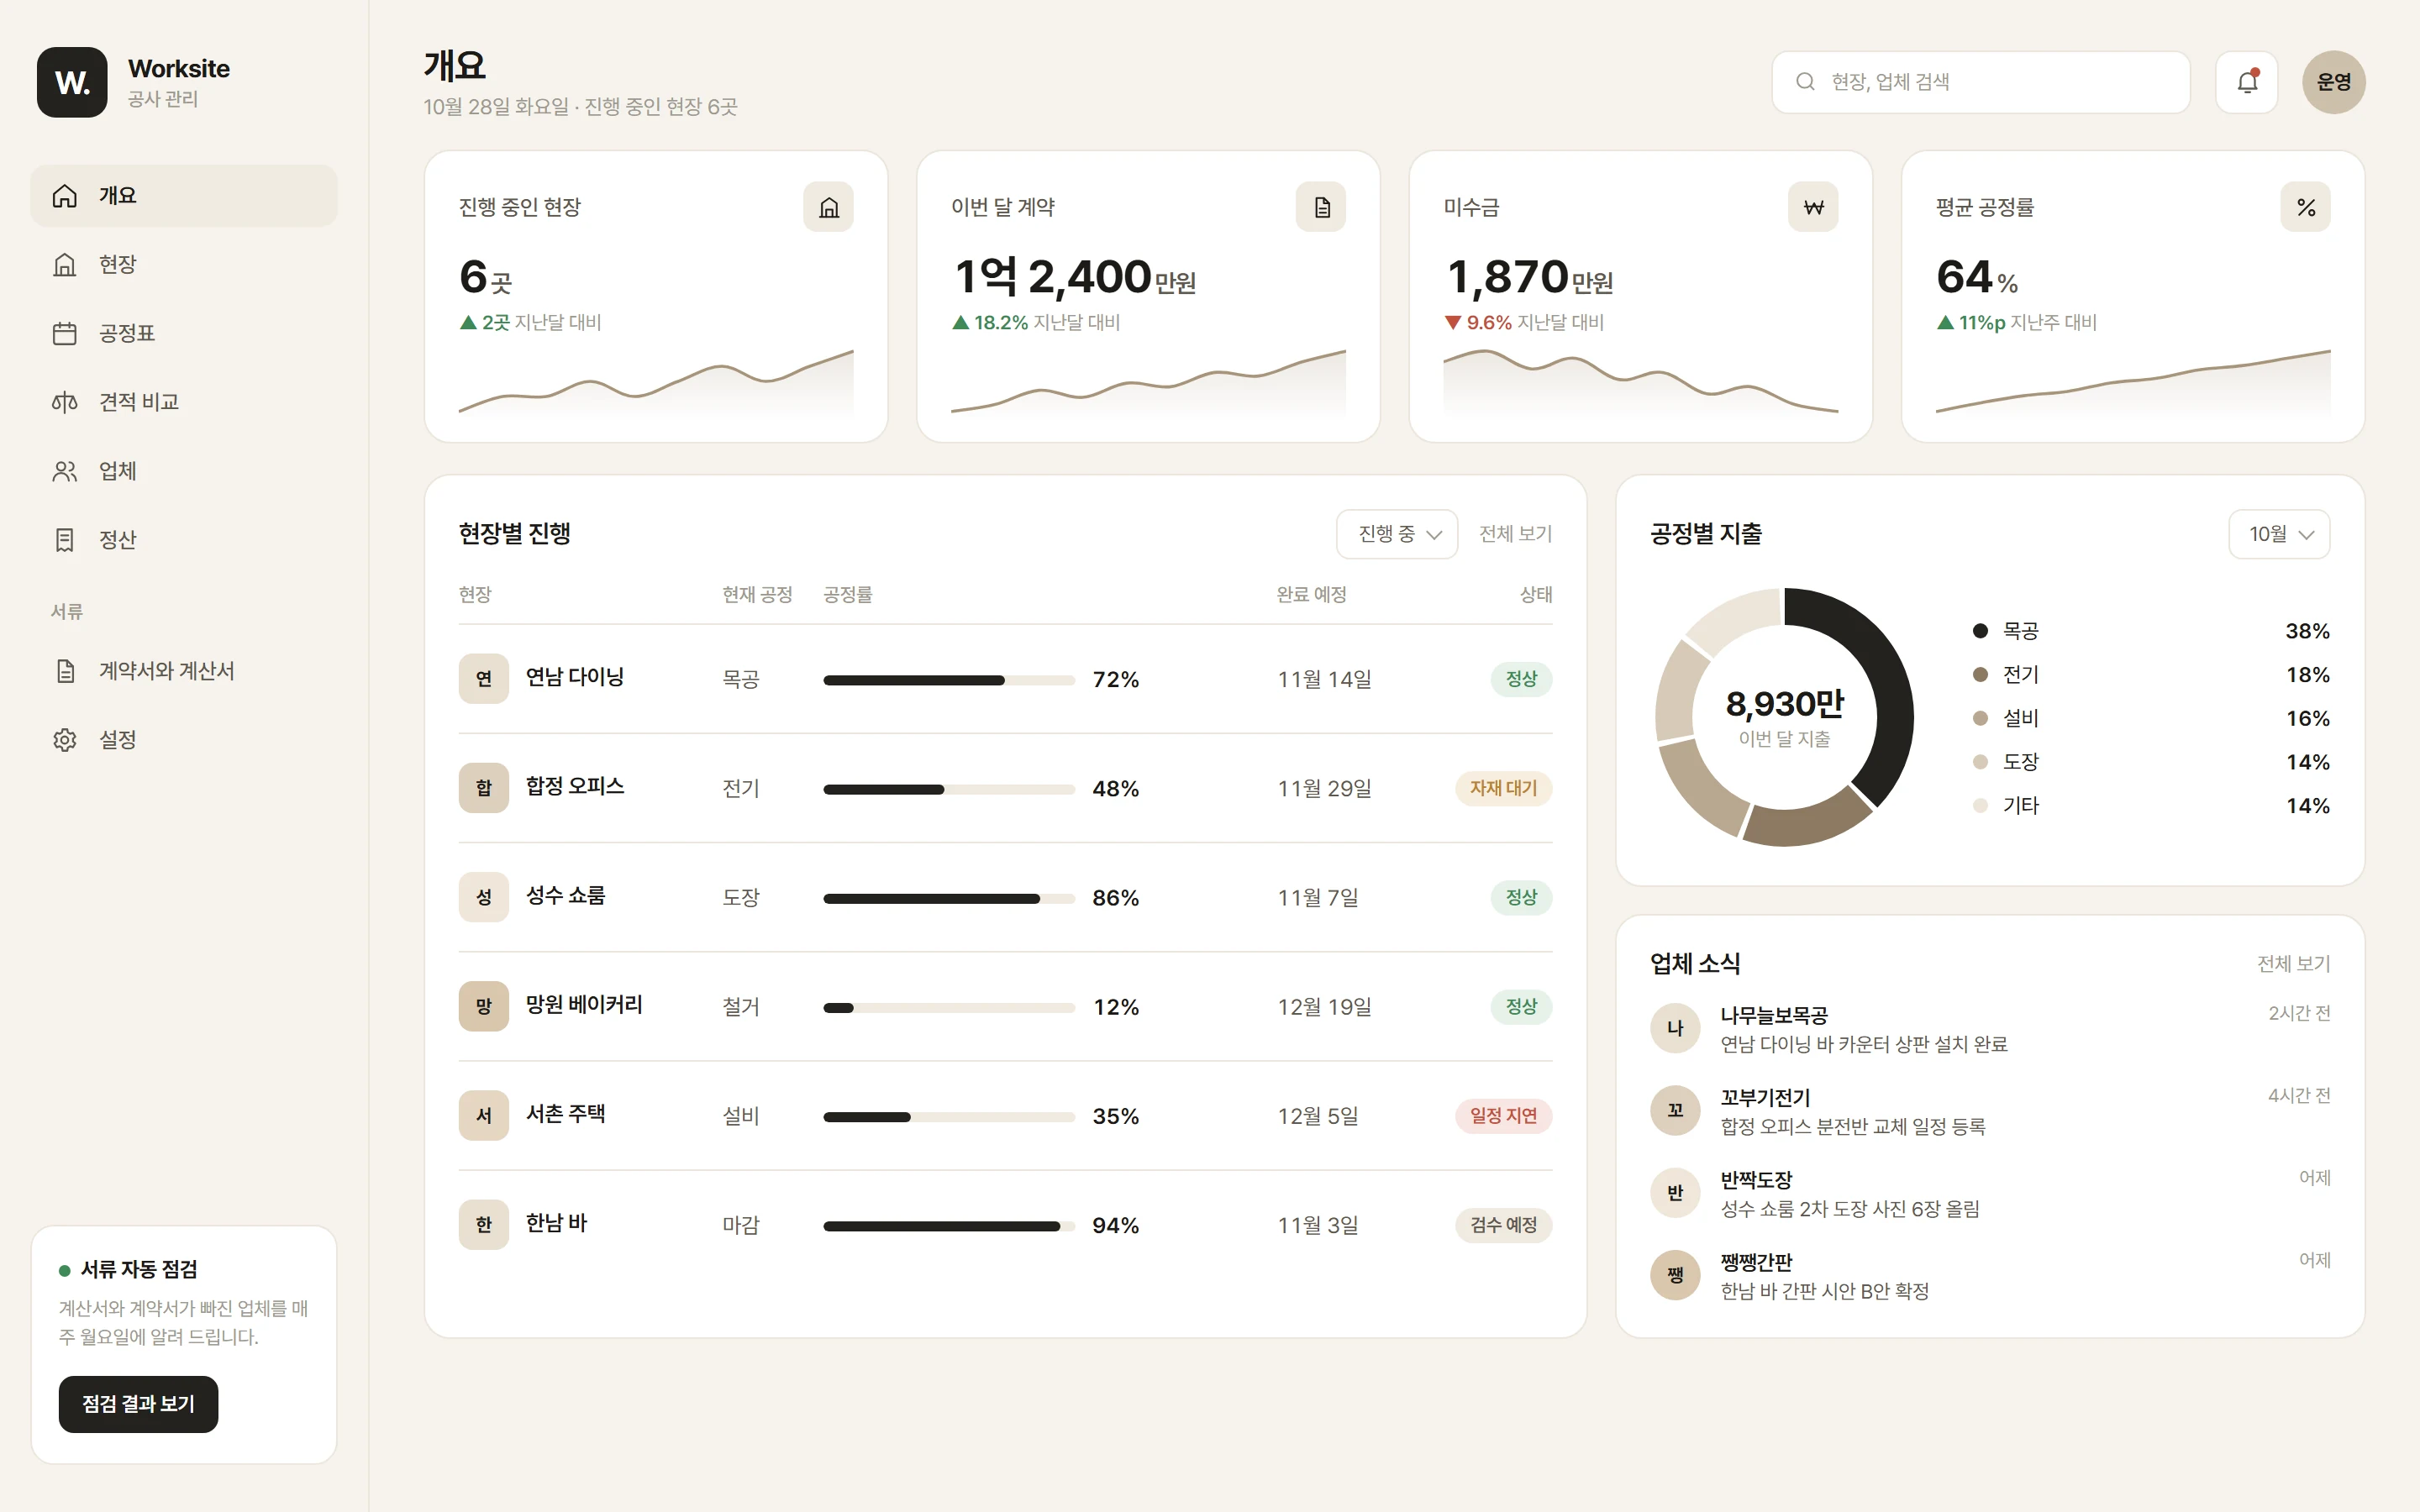Click the 11%p 지난주 대비 change text

coord(2016,323)
